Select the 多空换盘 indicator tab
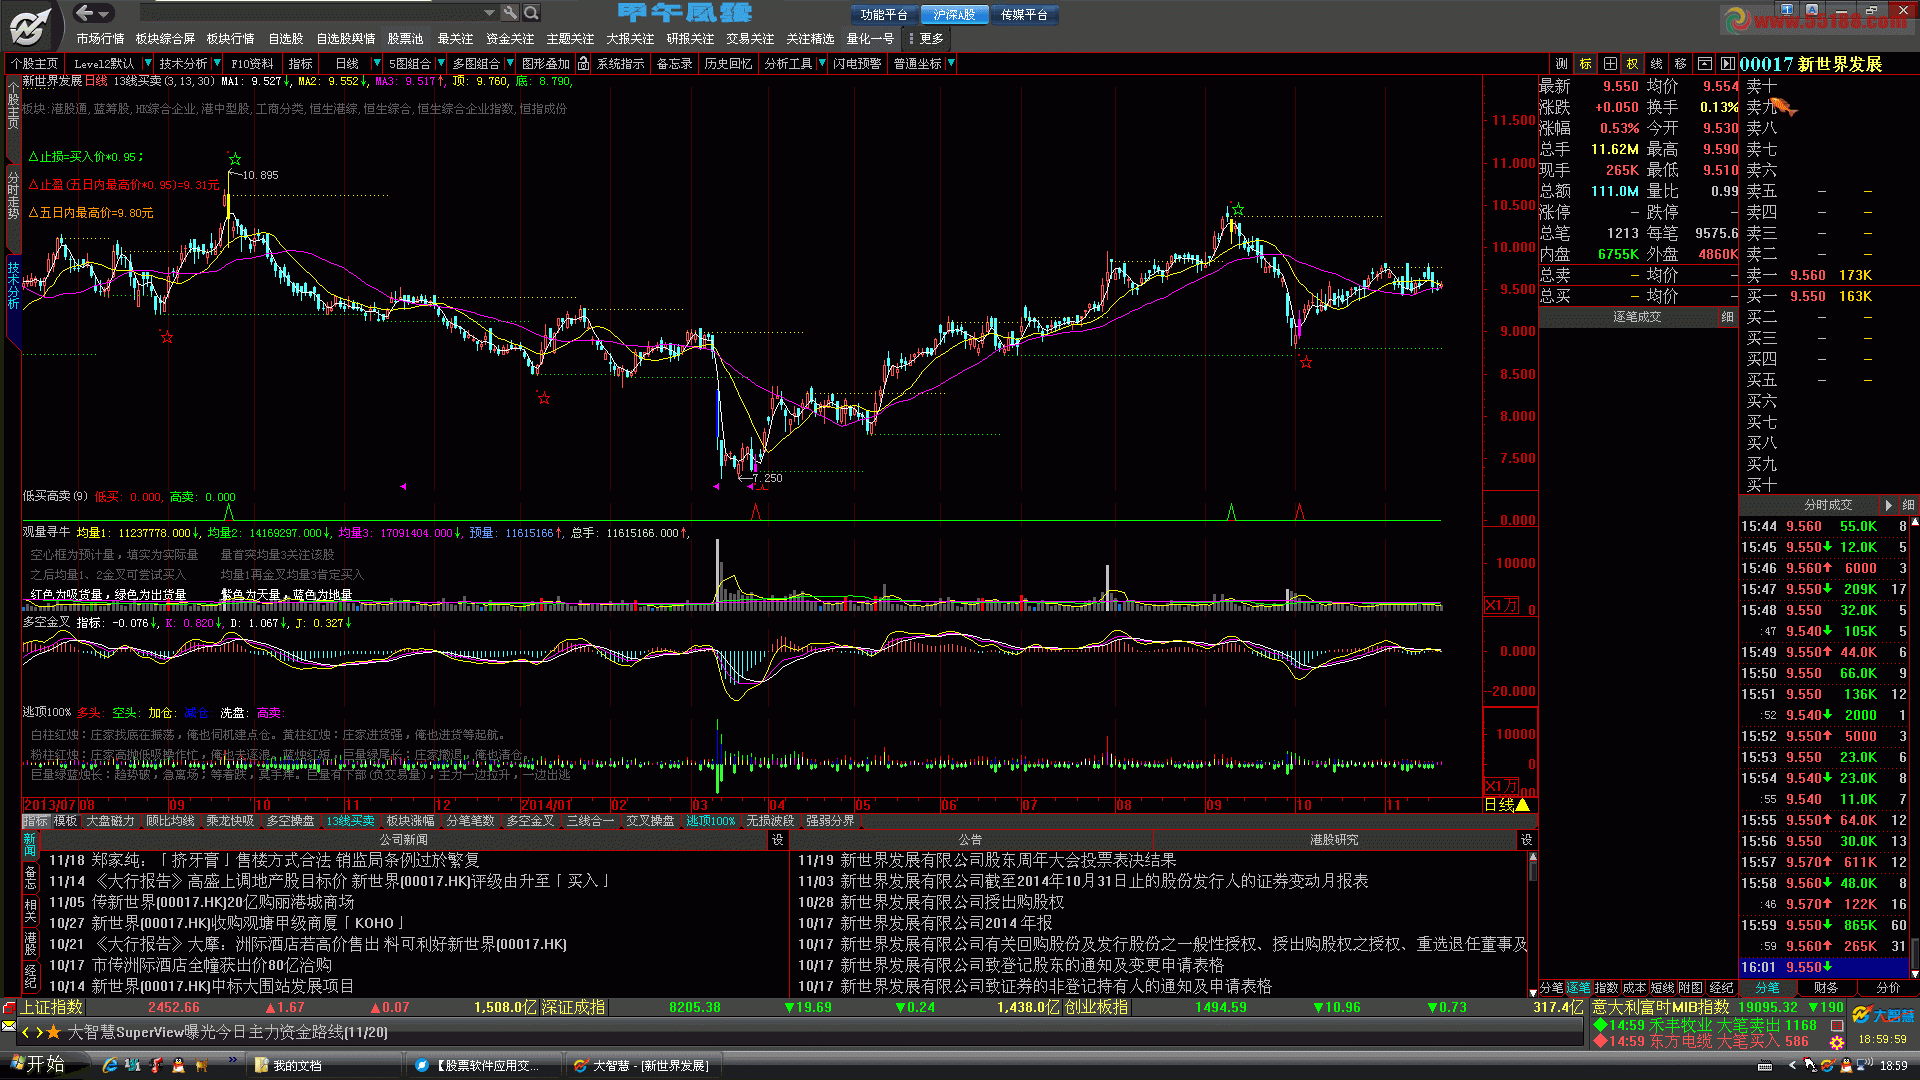The height and width of the screenshot is (1080, 1920). 290,821
